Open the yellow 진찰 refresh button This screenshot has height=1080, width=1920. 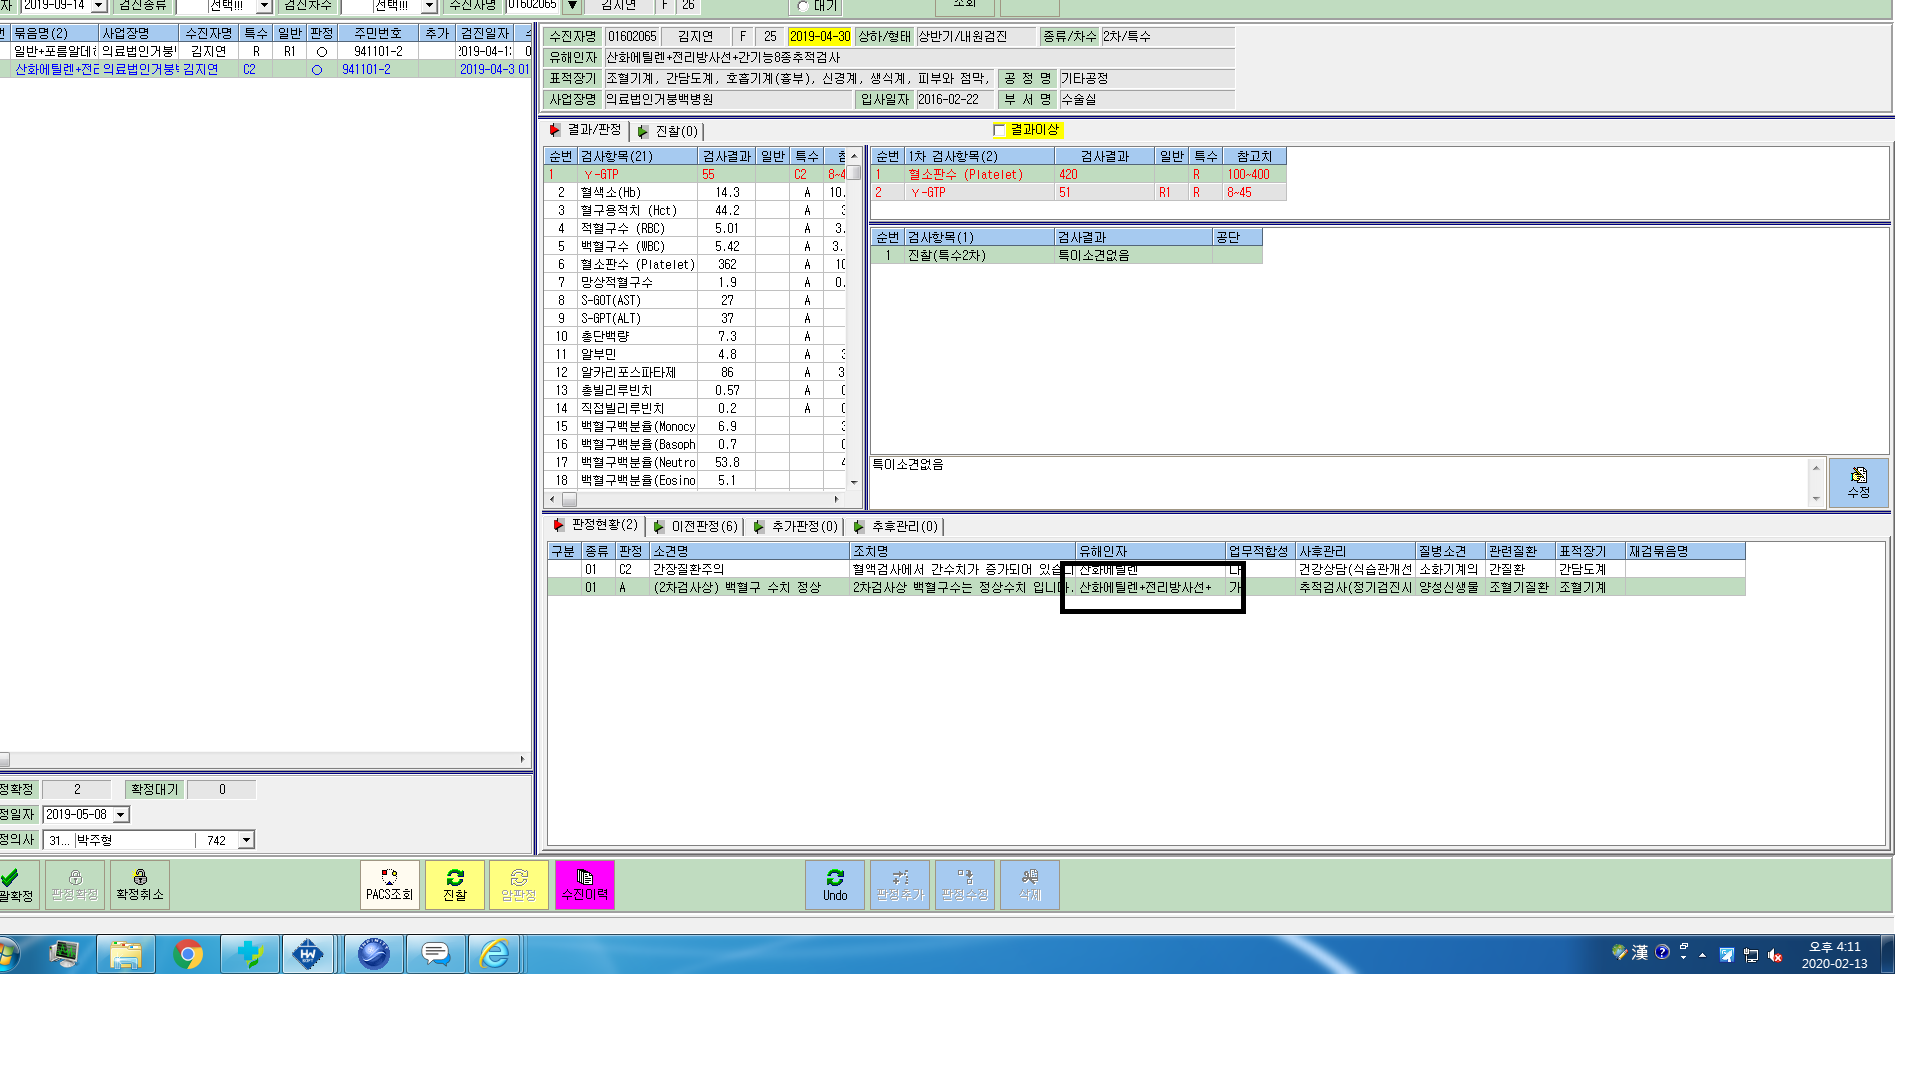tap(455, 885)
